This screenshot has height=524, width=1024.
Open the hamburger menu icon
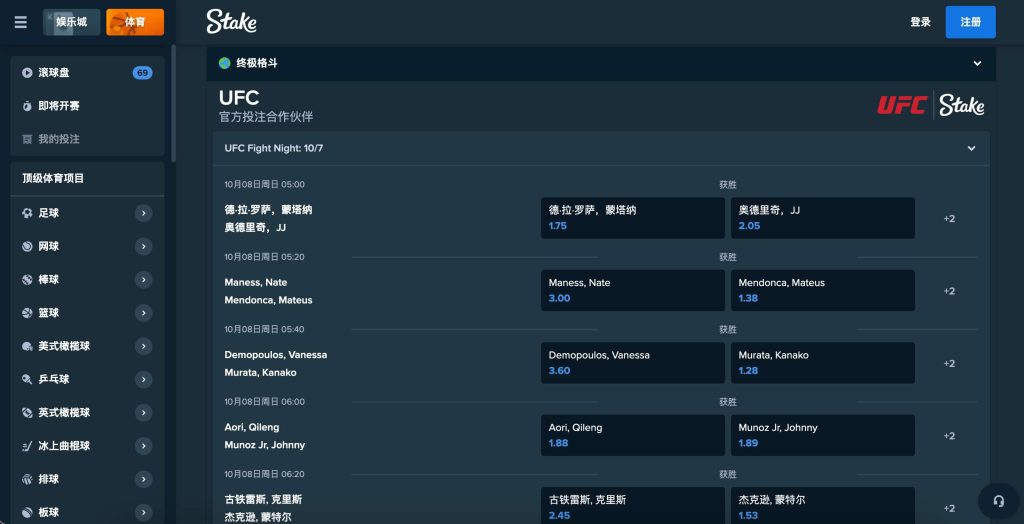(20, 22)
